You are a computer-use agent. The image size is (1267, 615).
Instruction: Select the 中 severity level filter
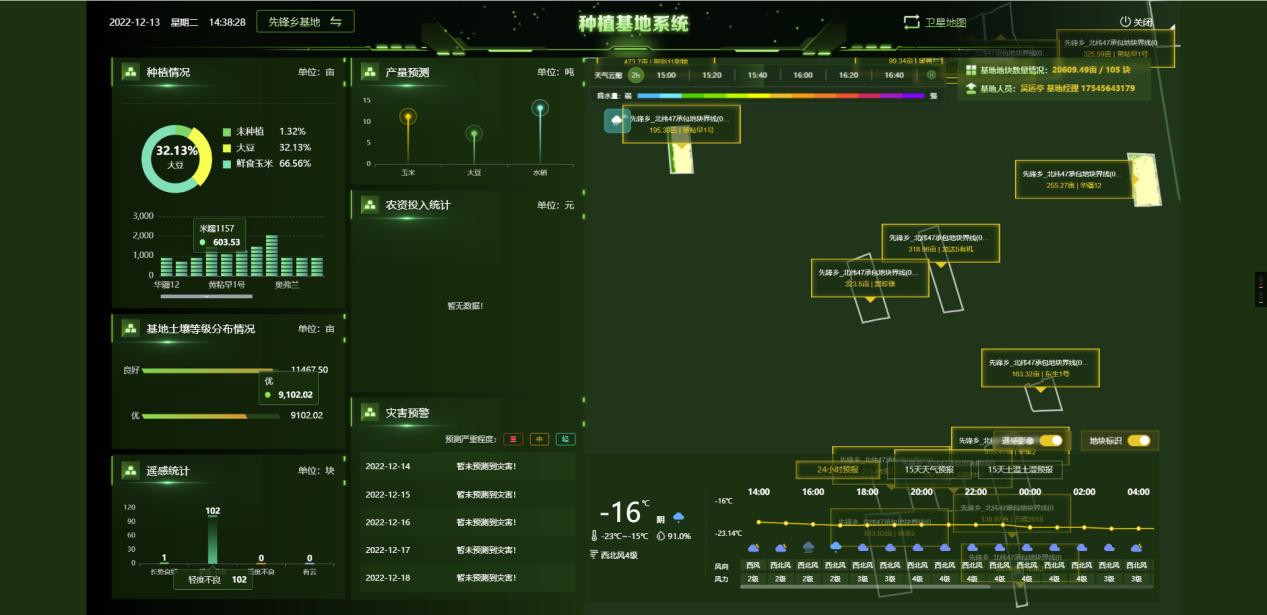[x=539, y=439]
